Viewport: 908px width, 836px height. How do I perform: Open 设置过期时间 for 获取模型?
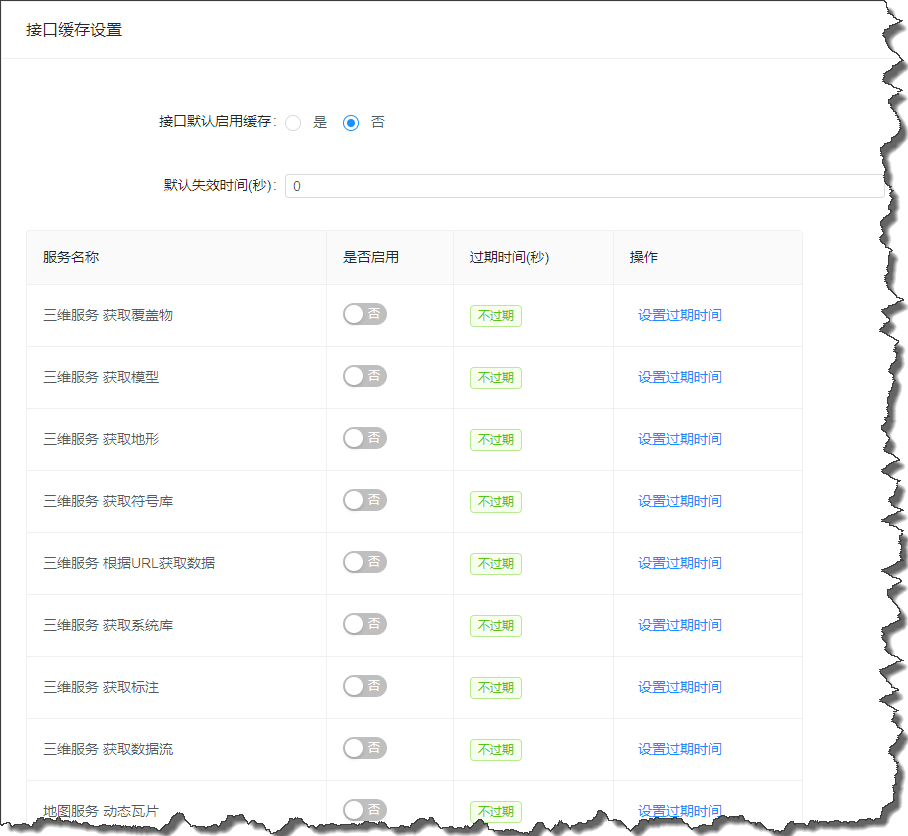[680, 377]
